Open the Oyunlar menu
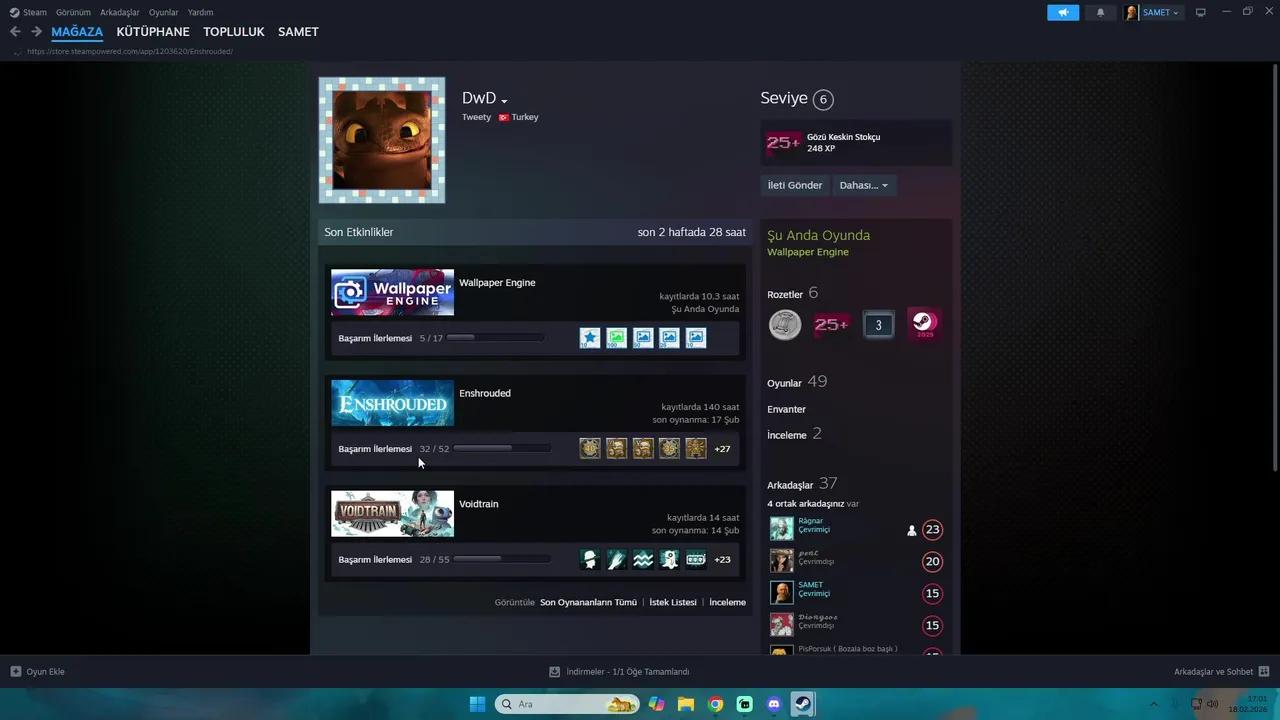Viewport: 1280px width, 720px height. tap(164, 12)
